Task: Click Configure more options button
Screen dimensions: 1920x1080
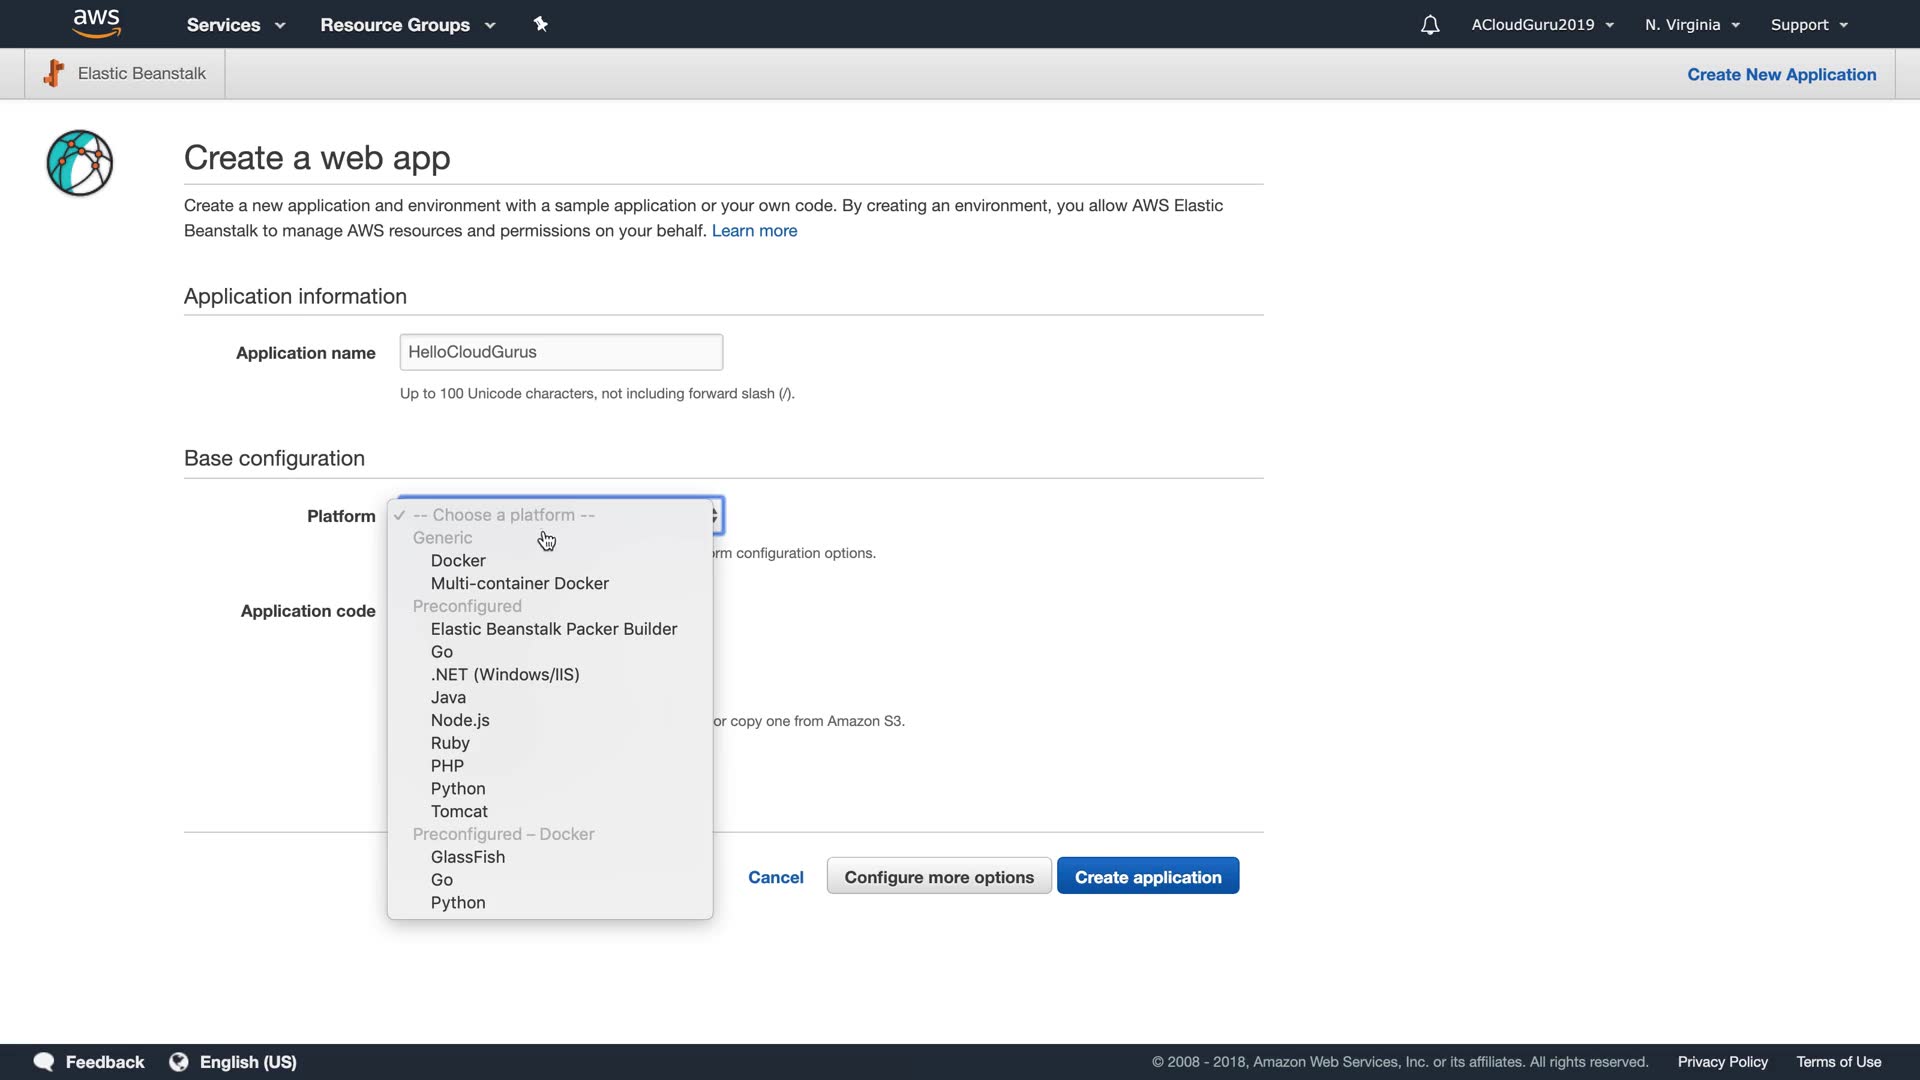Action: click(x=938, y=877)
